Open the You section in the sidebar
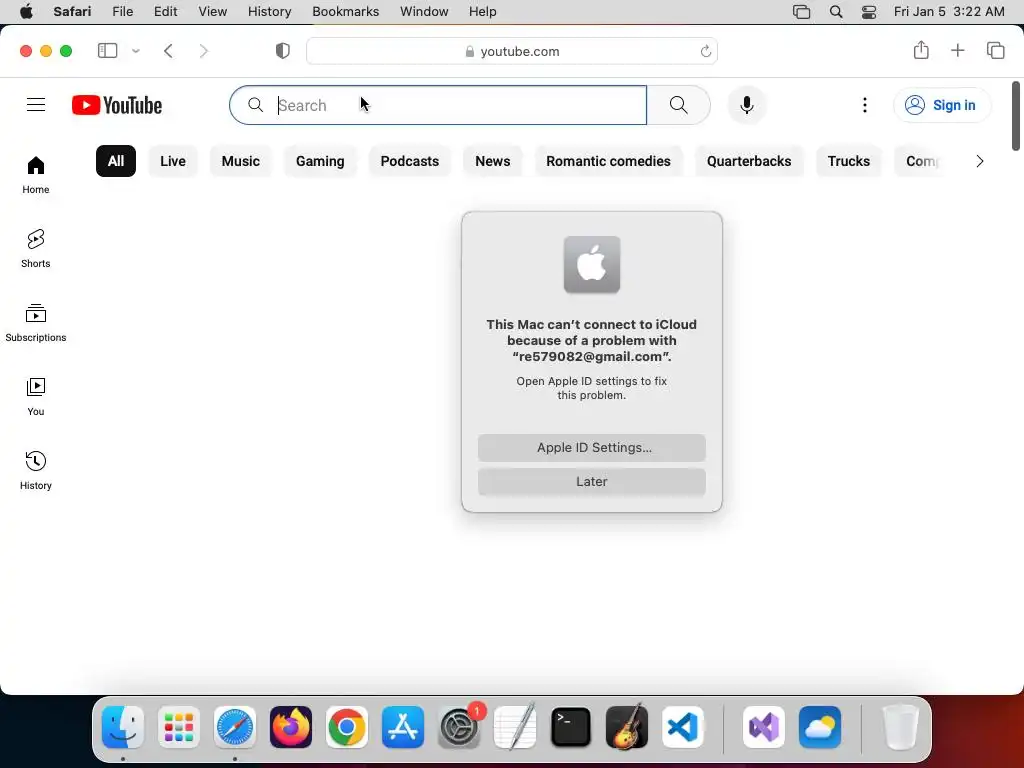The height and width of the screenshot is (768, 1024). coord(36,396)
